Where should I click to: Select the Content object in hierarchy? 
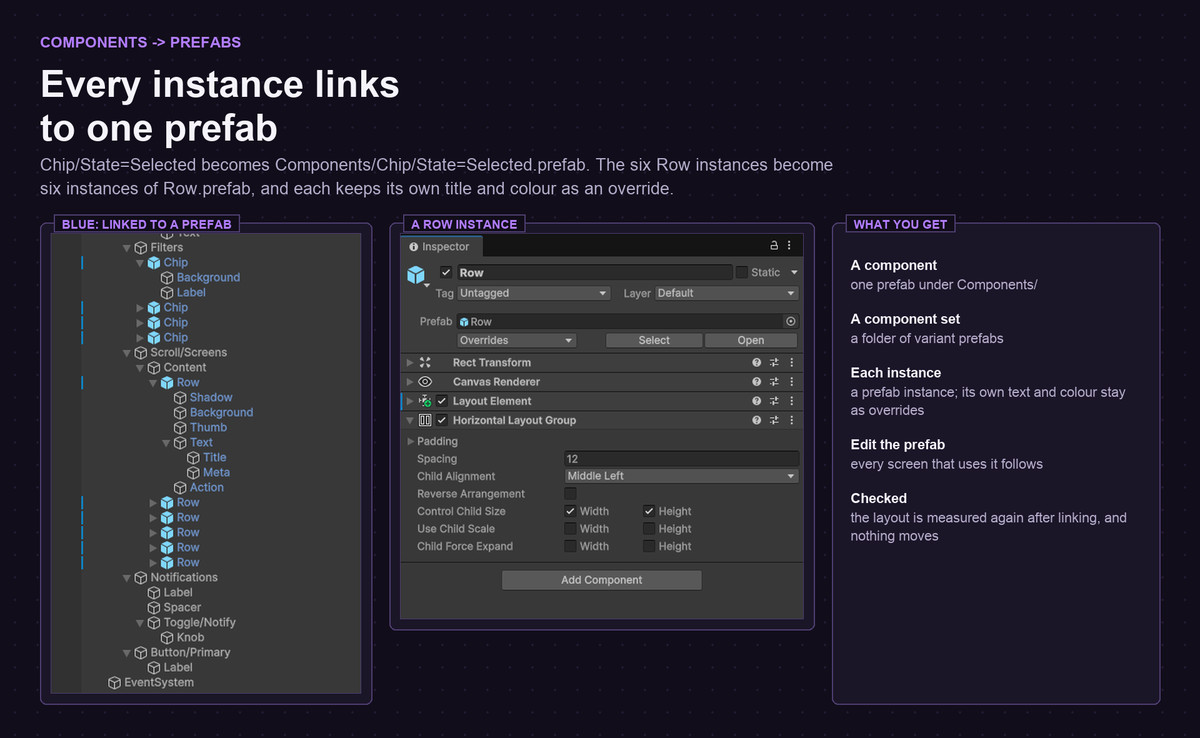[185, 367]
